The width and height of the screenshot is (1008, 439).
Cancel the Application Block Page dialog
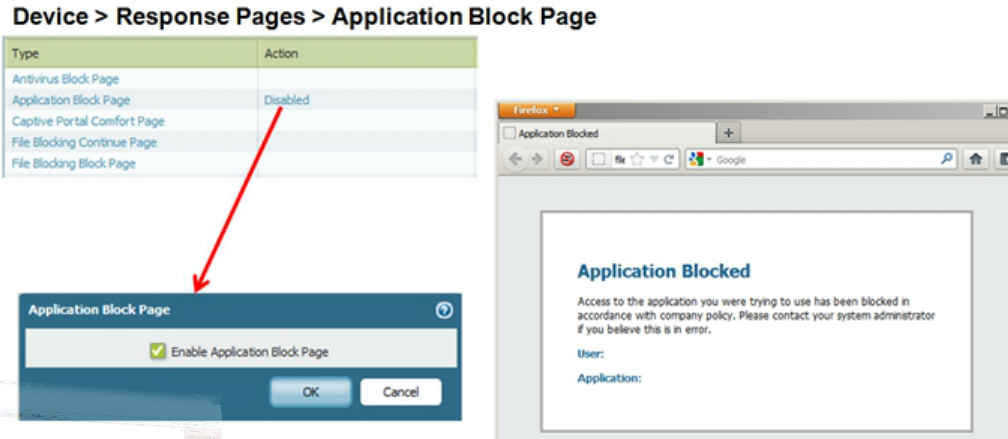[x=401, y=392]
